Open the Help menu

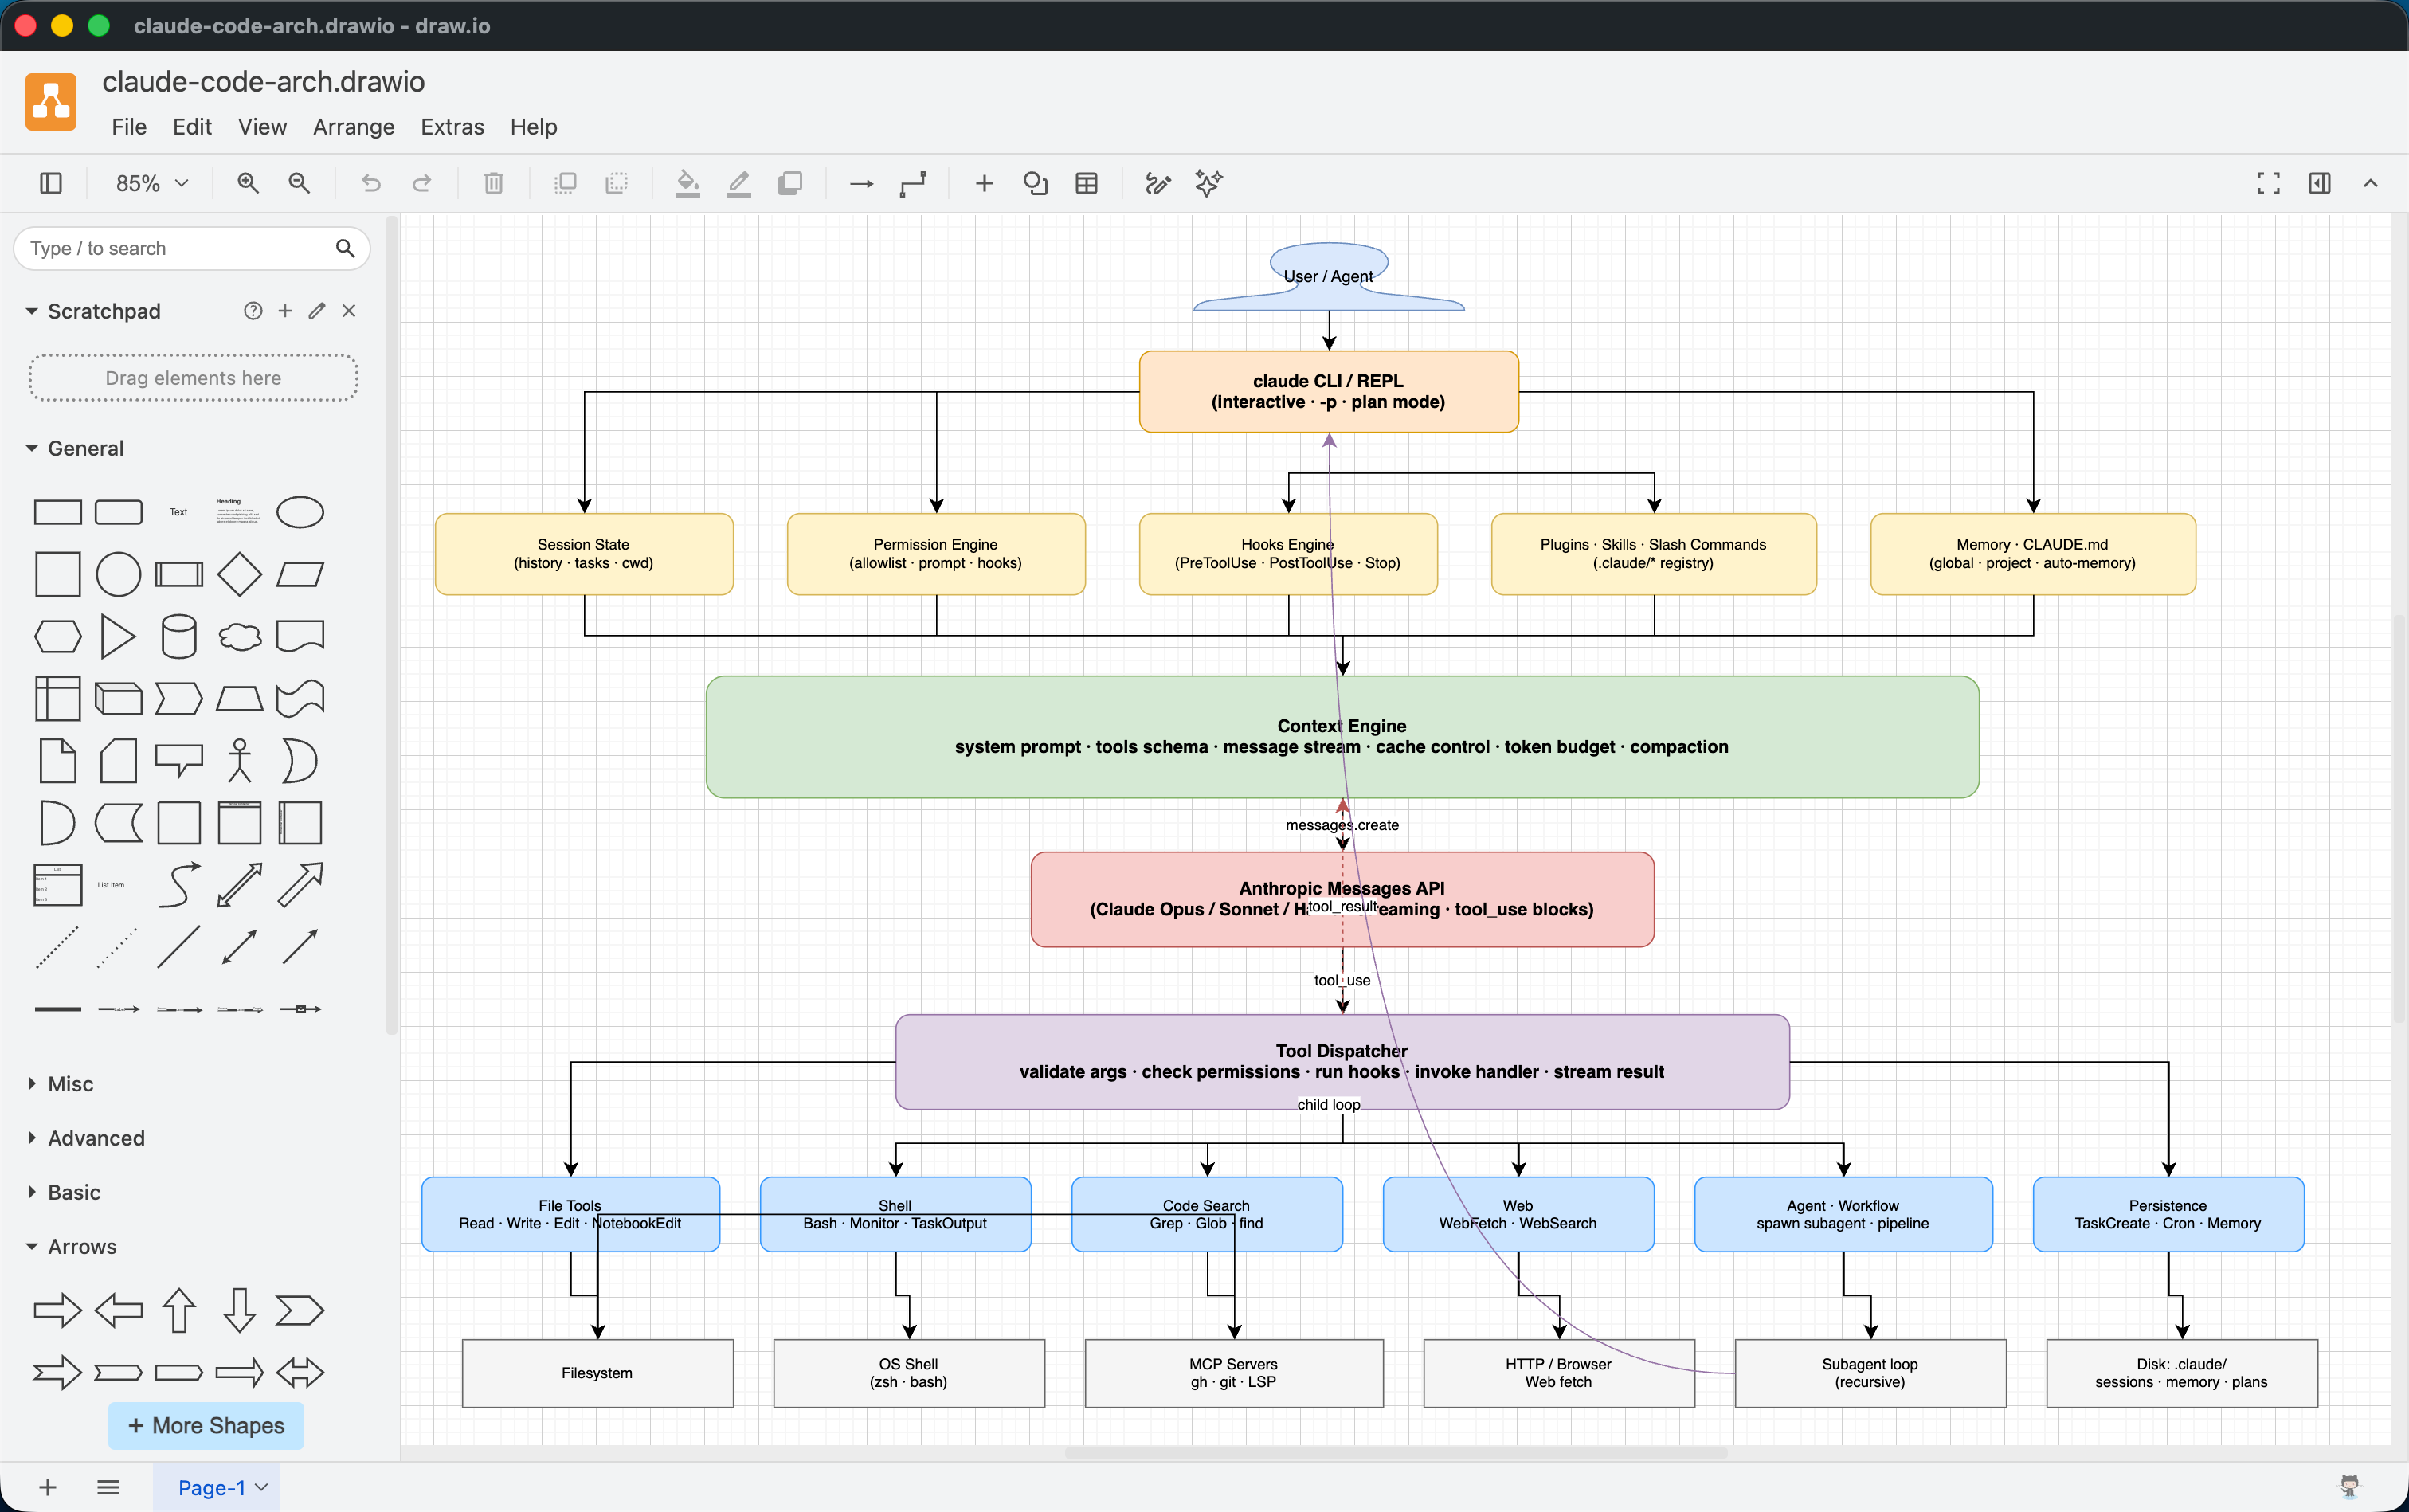coord(534,127)
